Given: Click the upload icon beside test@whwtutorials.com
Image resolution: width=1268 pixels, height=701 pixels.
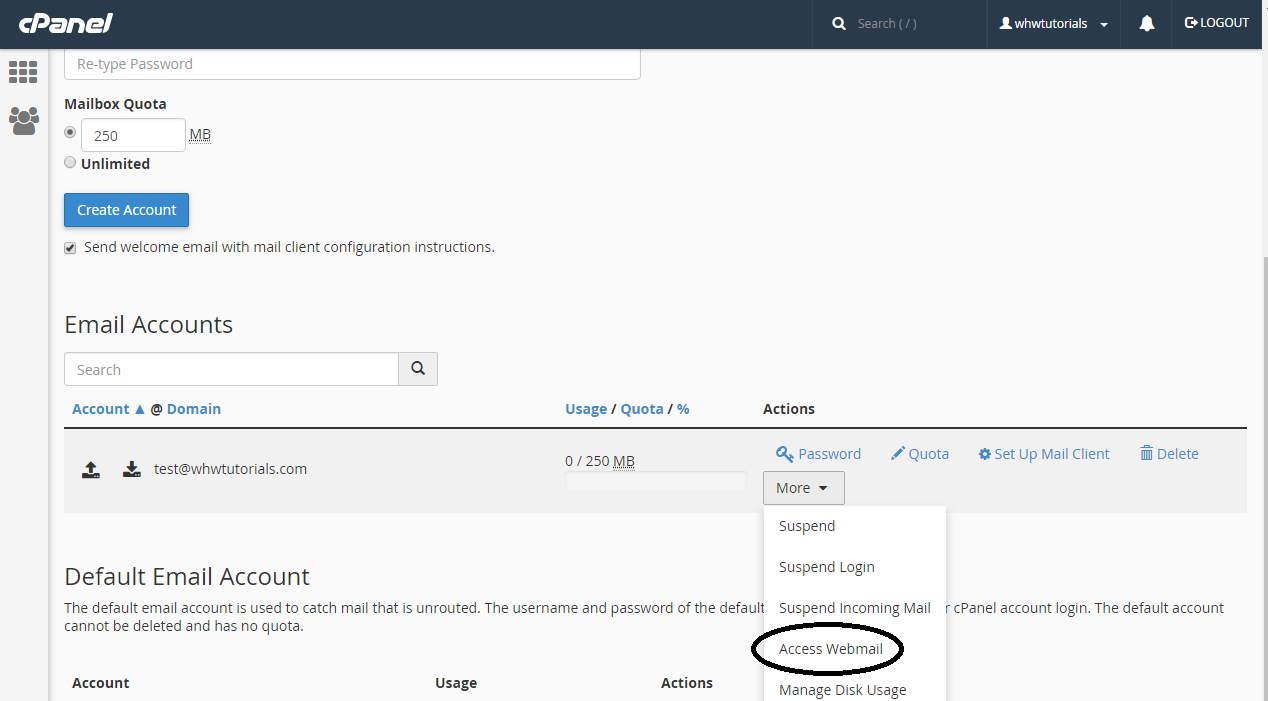Looking at the screenshot, I should pos(91,469).
